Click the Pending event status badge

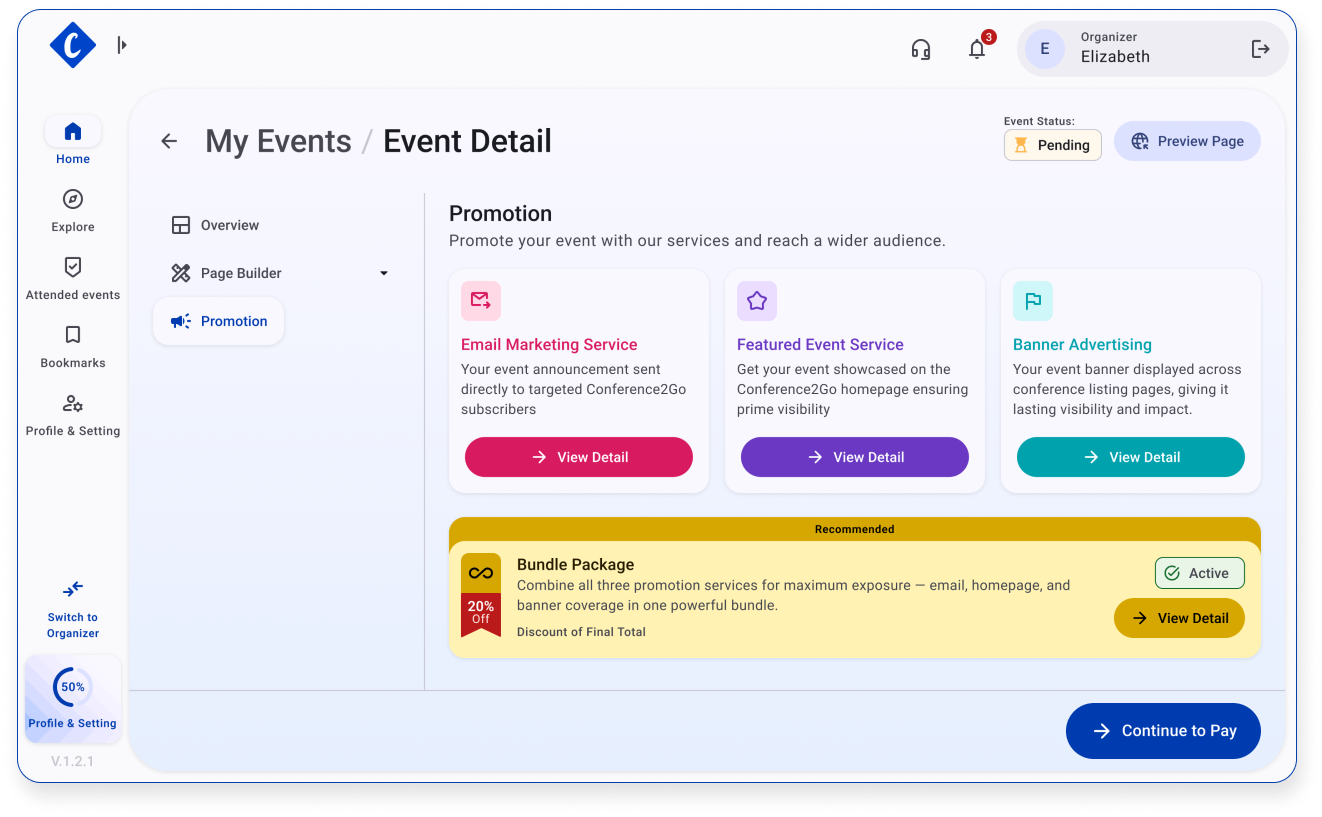[1052, 145]
